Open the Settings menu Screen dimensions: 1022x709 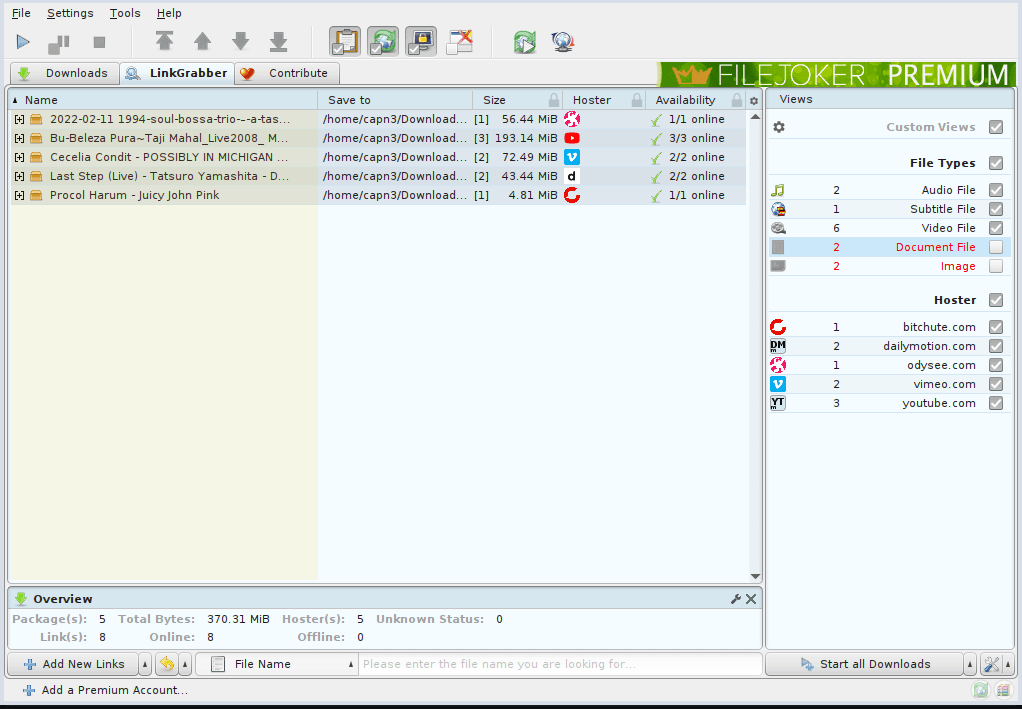click(69, 13)
